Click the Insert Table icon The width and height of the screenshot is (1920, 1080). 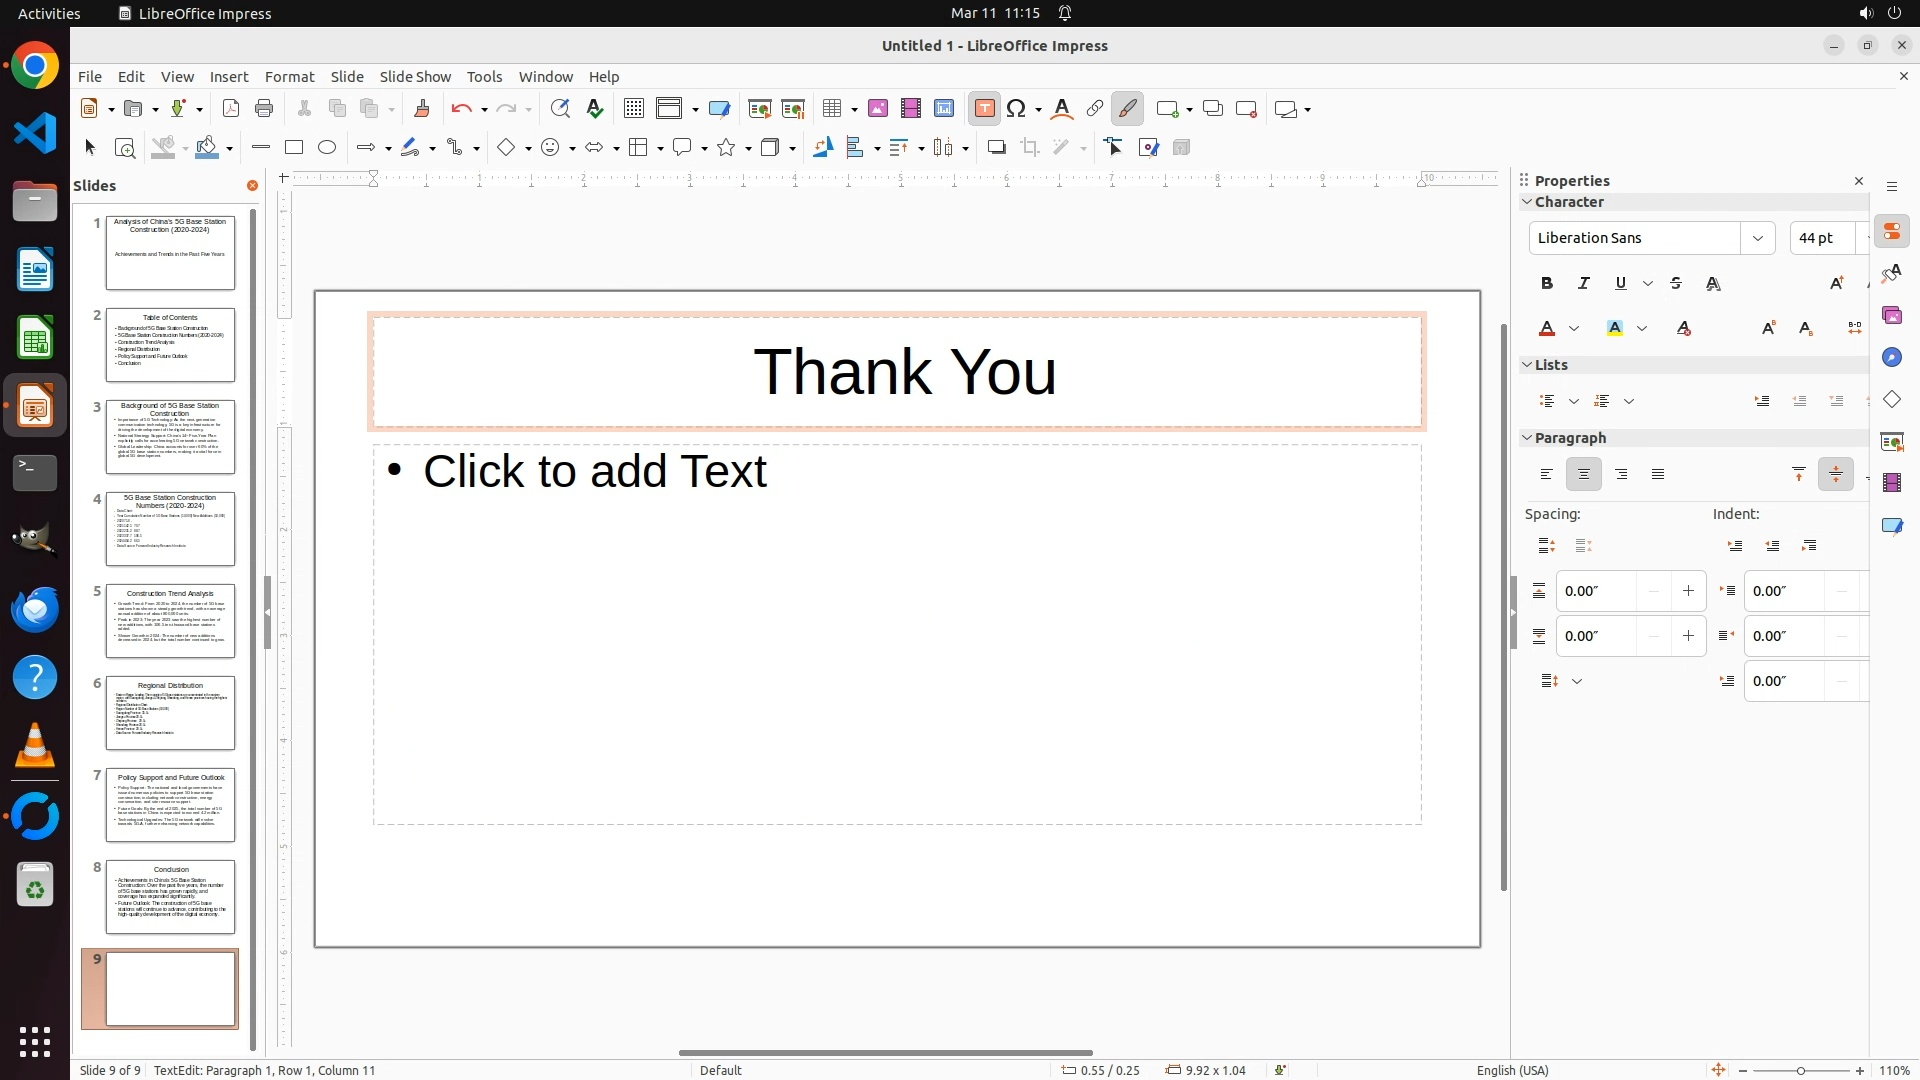click(832, 109)
